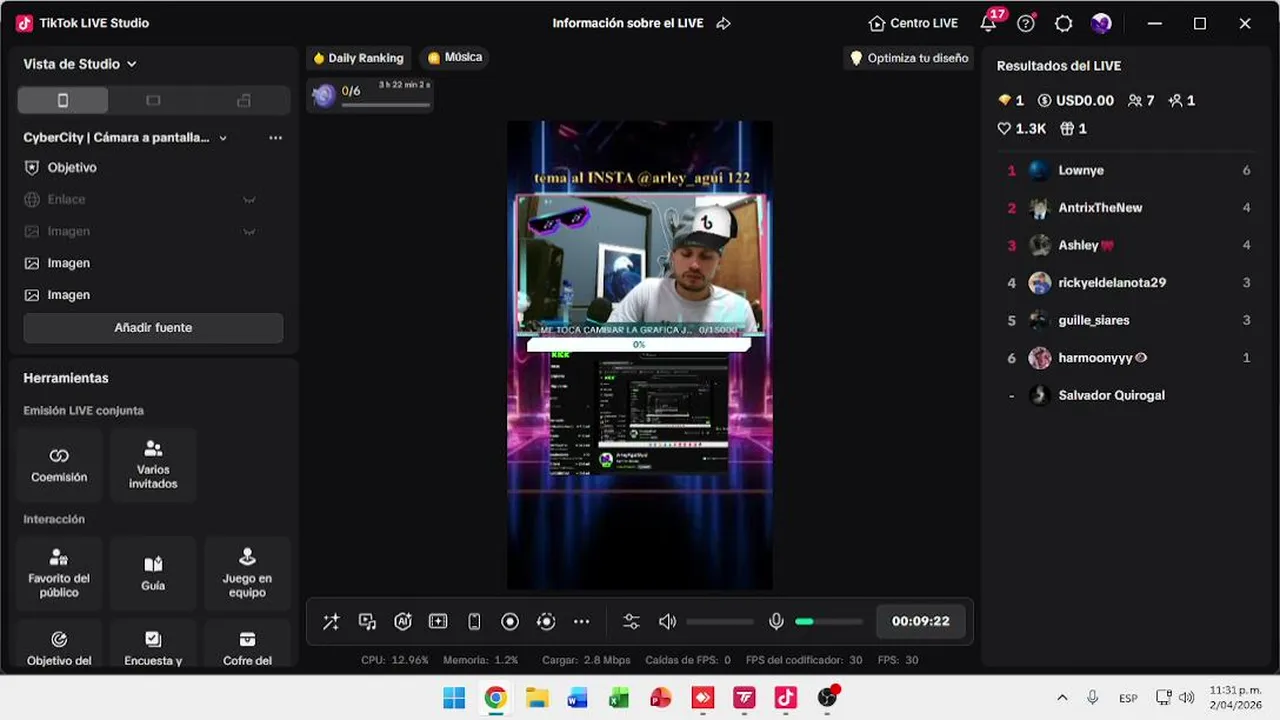Click the 0/6 goal progress widget

[x=370, y=95]
